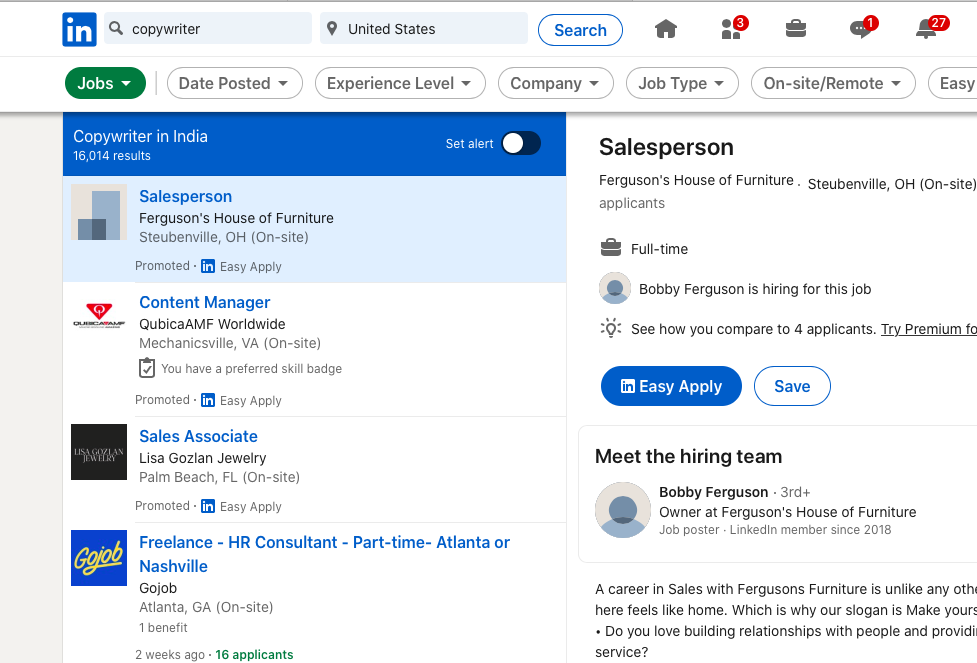Open My Network people icon

tap(731, 29)
